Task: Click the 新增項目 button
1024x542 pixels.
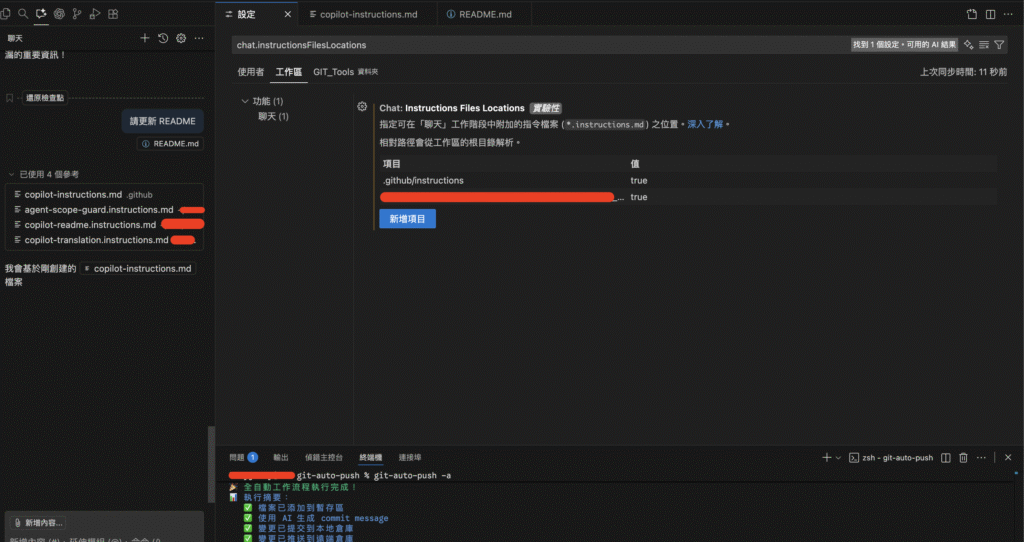Action: (407, 218)
